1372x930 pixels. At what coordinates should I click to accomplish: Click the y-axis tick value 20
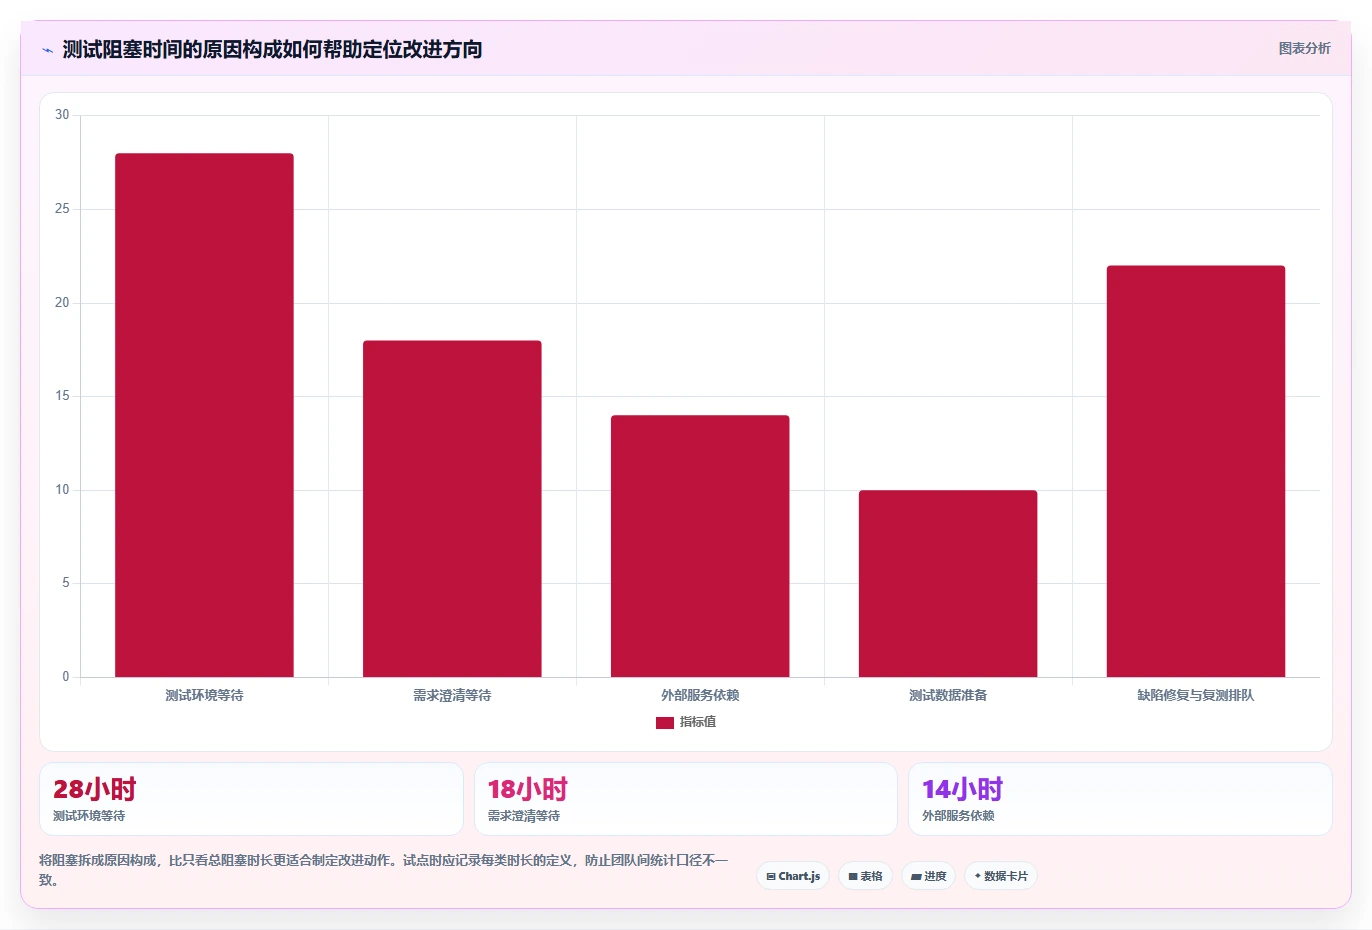tap(62, 303)
